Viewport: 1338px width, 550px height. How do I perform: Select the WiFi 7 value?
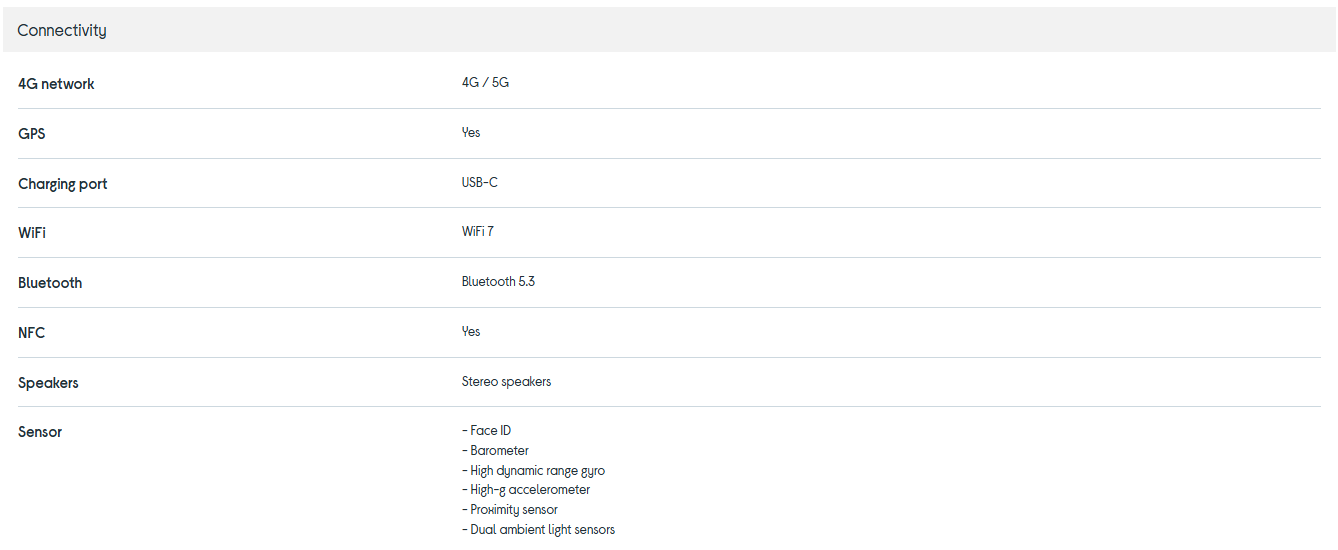(x=477, y=232)
